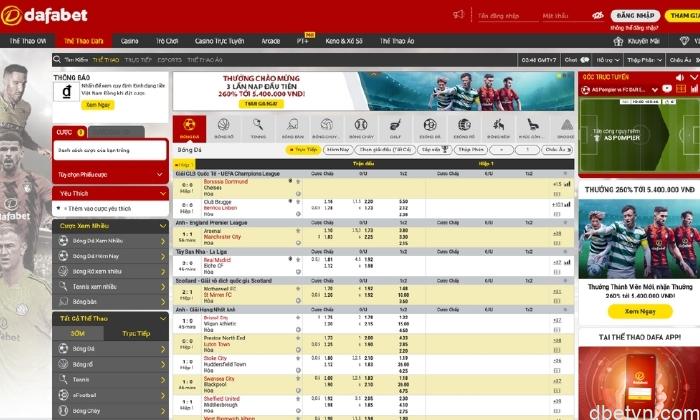Favorite the Arsenal vs Manchester City star
The image size is (700, 420).
[298, 231]
